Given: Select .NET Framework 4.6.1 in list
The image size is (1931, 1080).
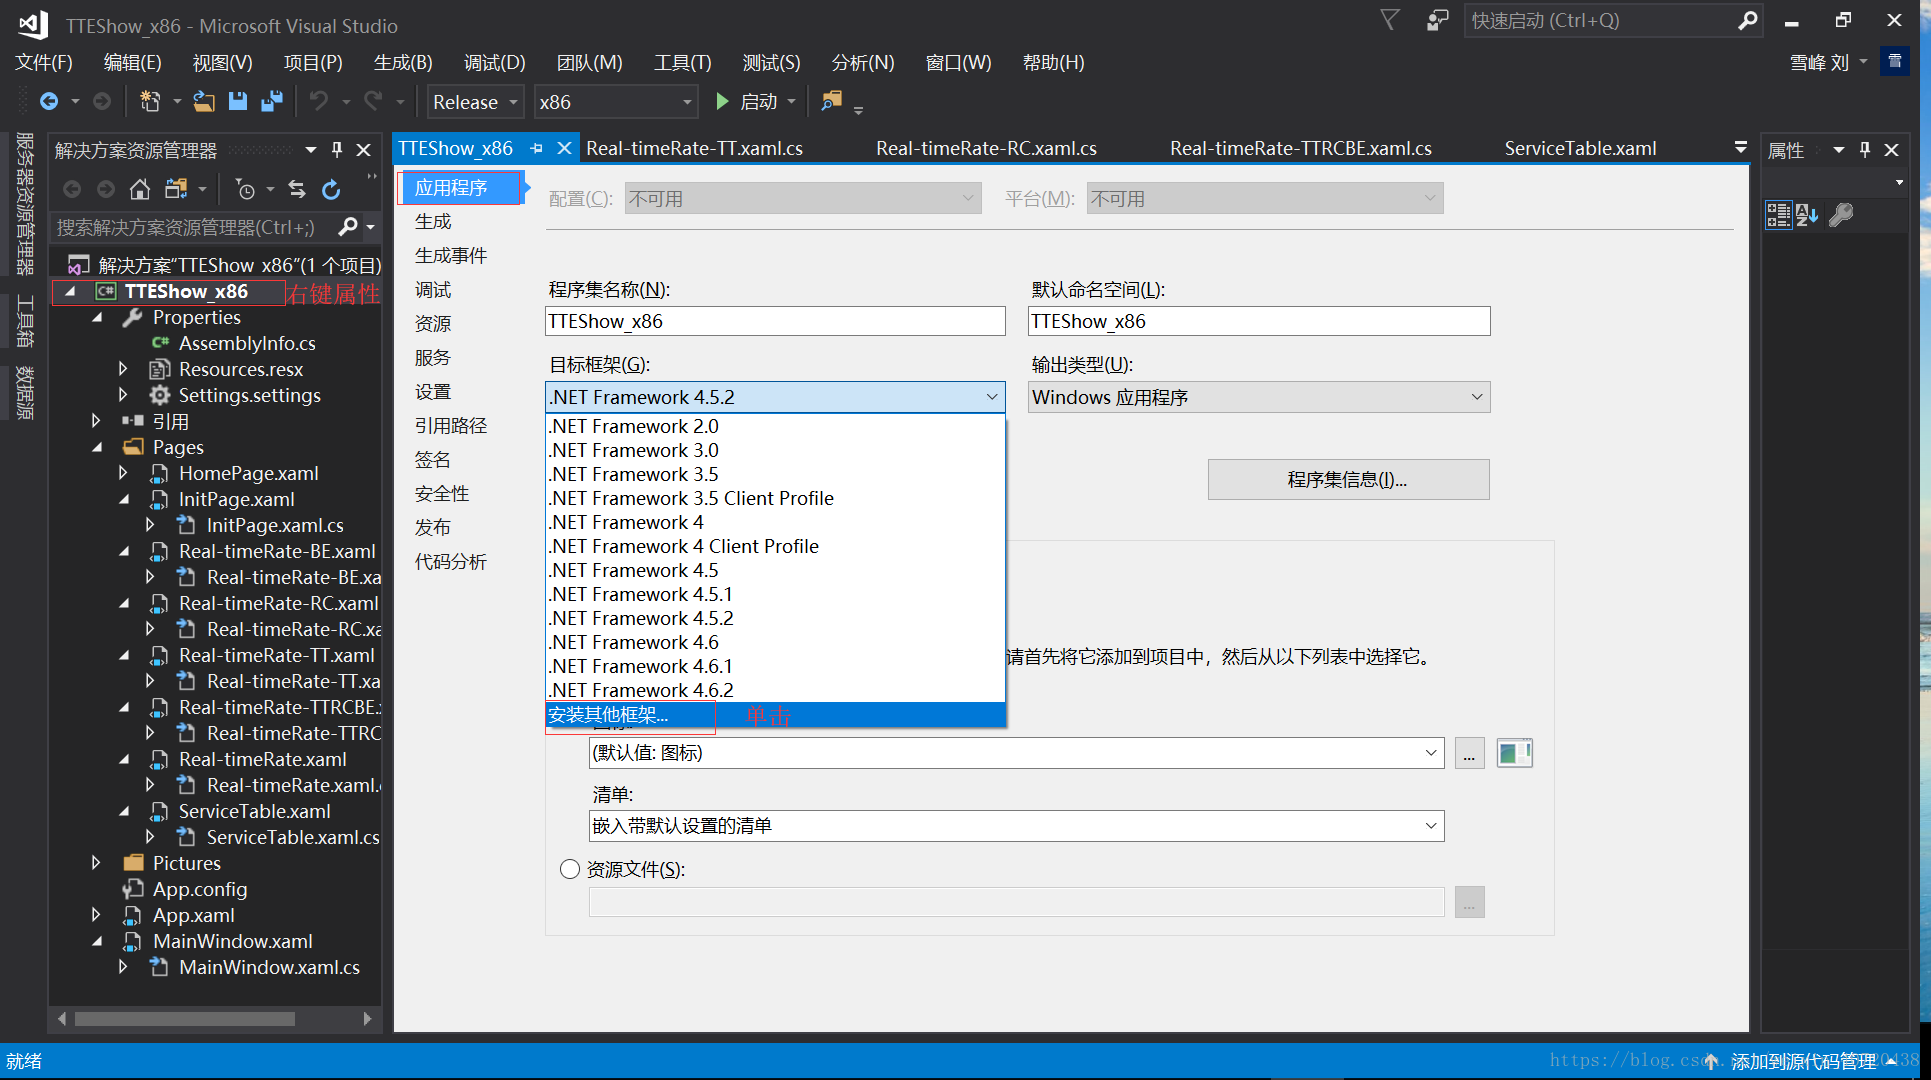Looking at the screenshot, I should 775,666.
